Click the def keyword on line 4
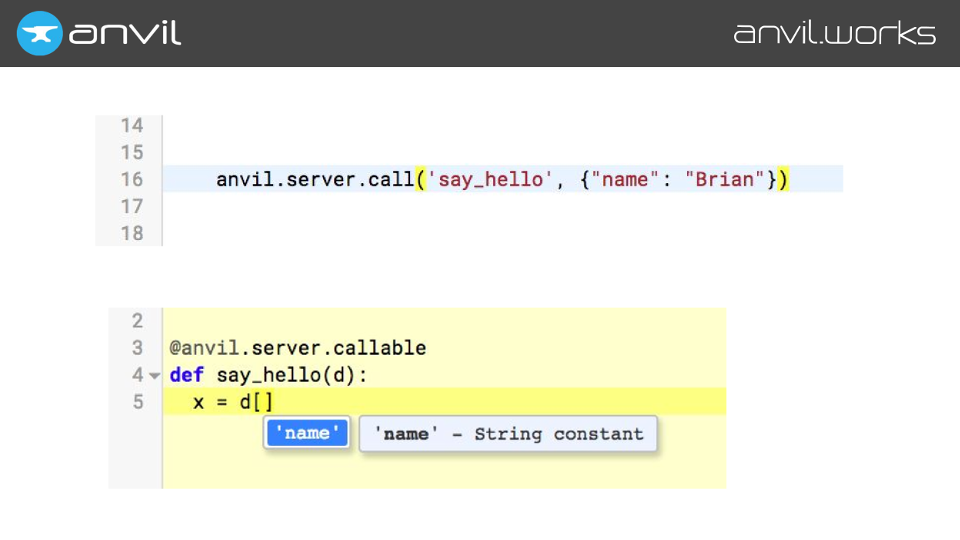The image size is (960, 540). pos(187,375)
